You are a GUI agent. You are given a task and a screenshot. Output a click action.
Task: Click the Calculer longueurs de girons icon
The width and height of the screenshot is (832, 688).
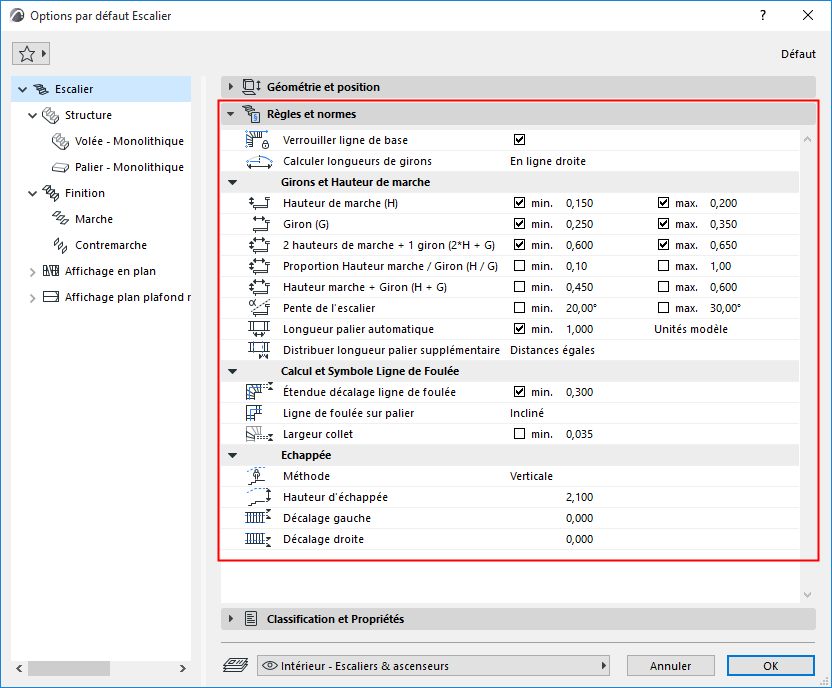[259, 161]
